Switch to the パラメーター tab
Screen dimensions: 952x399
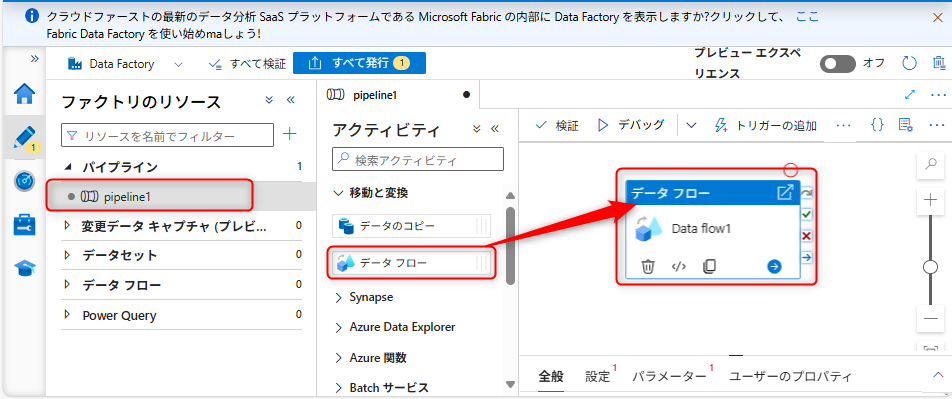(x=669, y=377)
